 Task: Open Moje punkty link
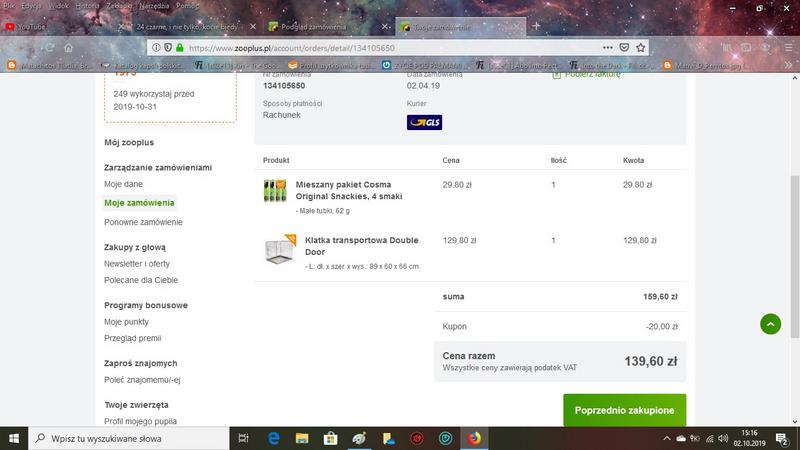[127, 322]
